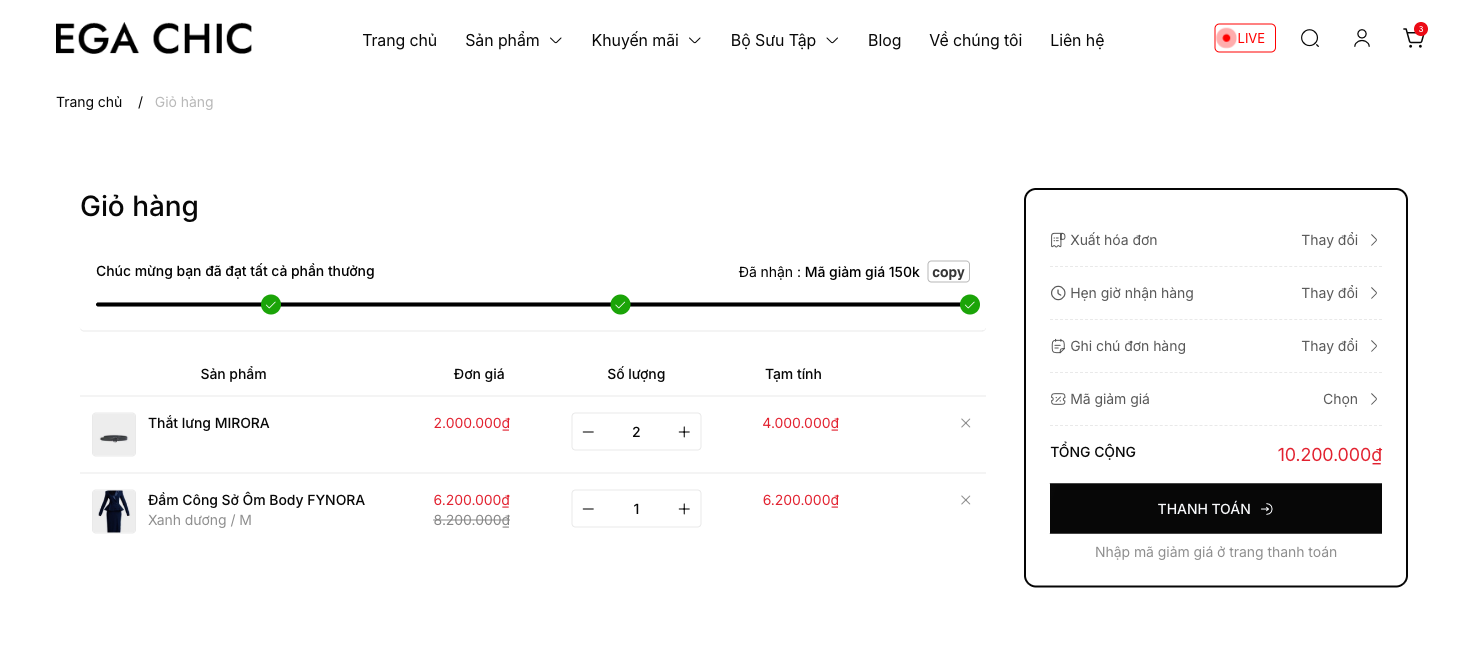Increase Đầm Công Sở FYNORA quantity

tap(684, 509)
